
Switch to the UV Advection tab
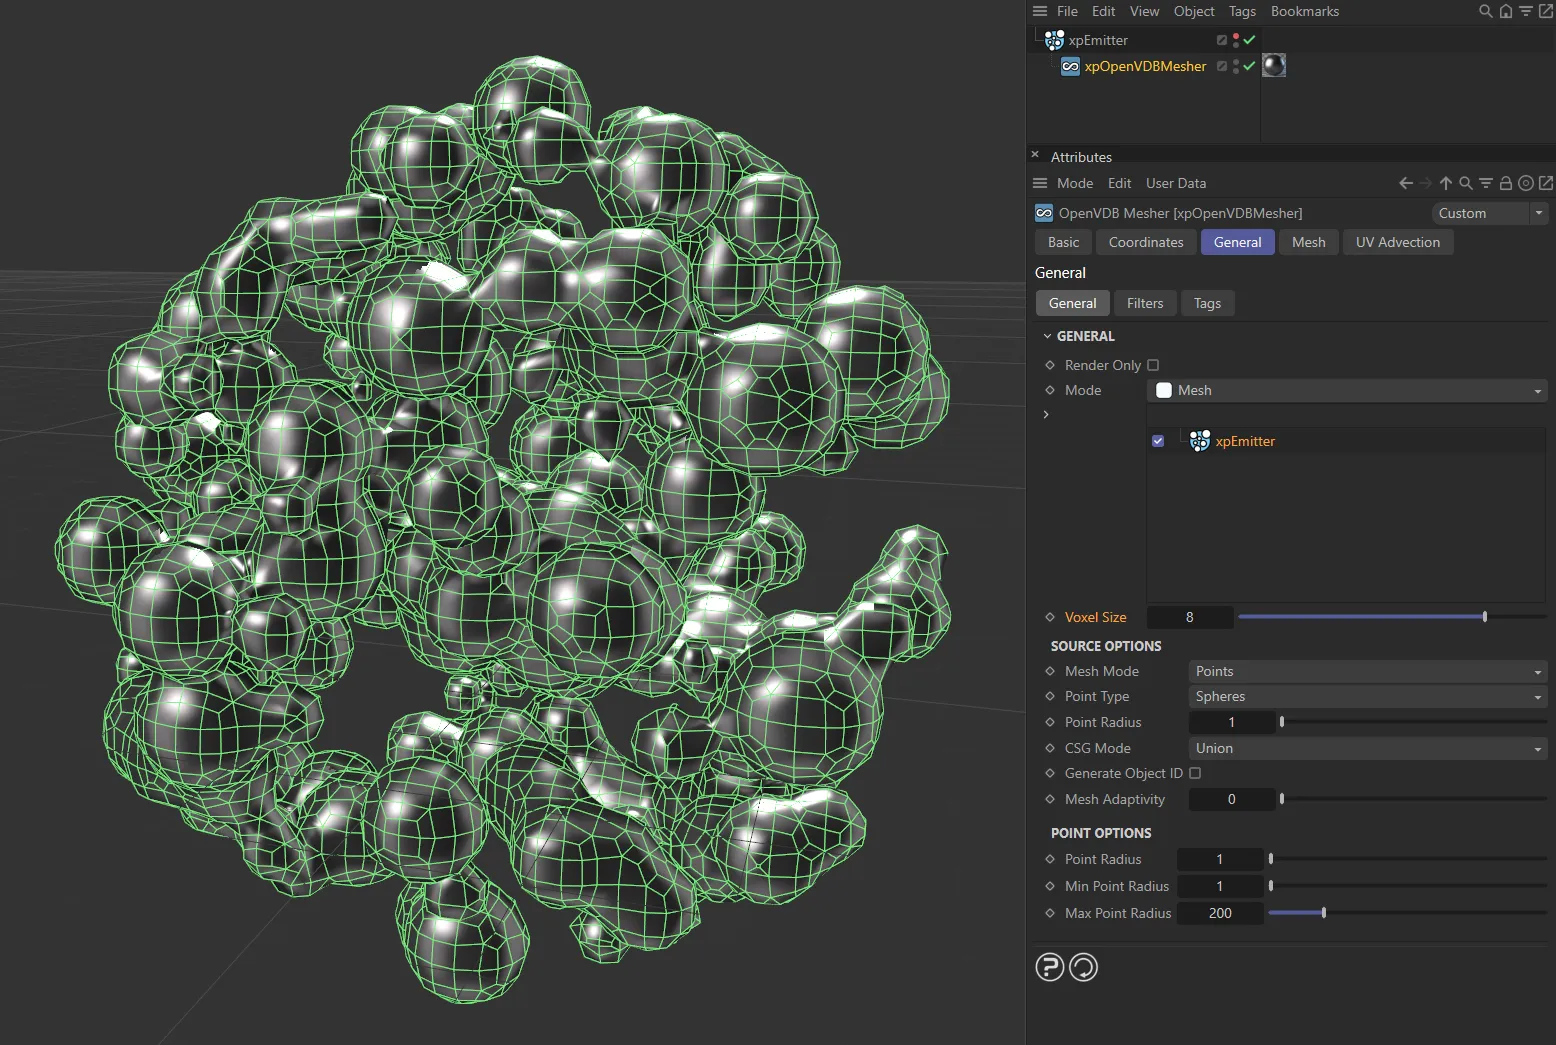tap(1397, 242)
